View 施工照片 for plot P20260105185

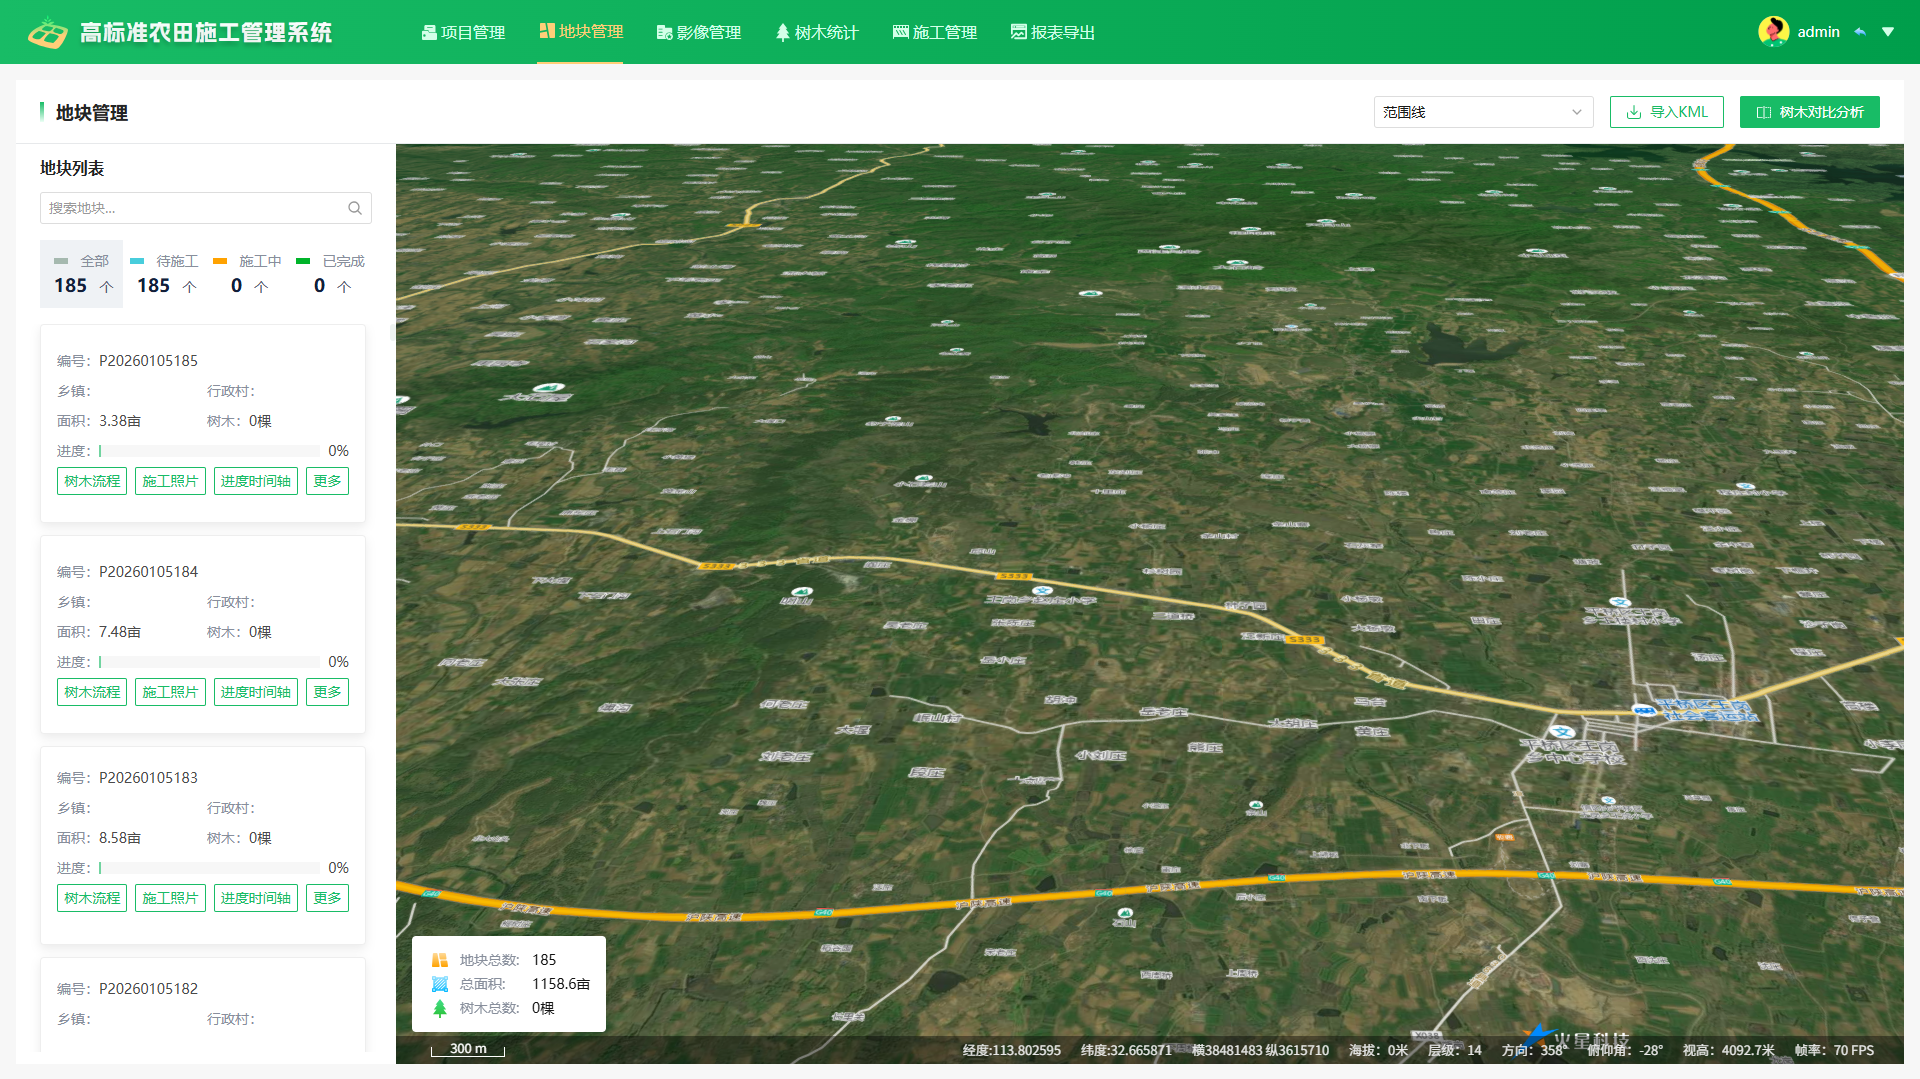[x=170, y=481]
